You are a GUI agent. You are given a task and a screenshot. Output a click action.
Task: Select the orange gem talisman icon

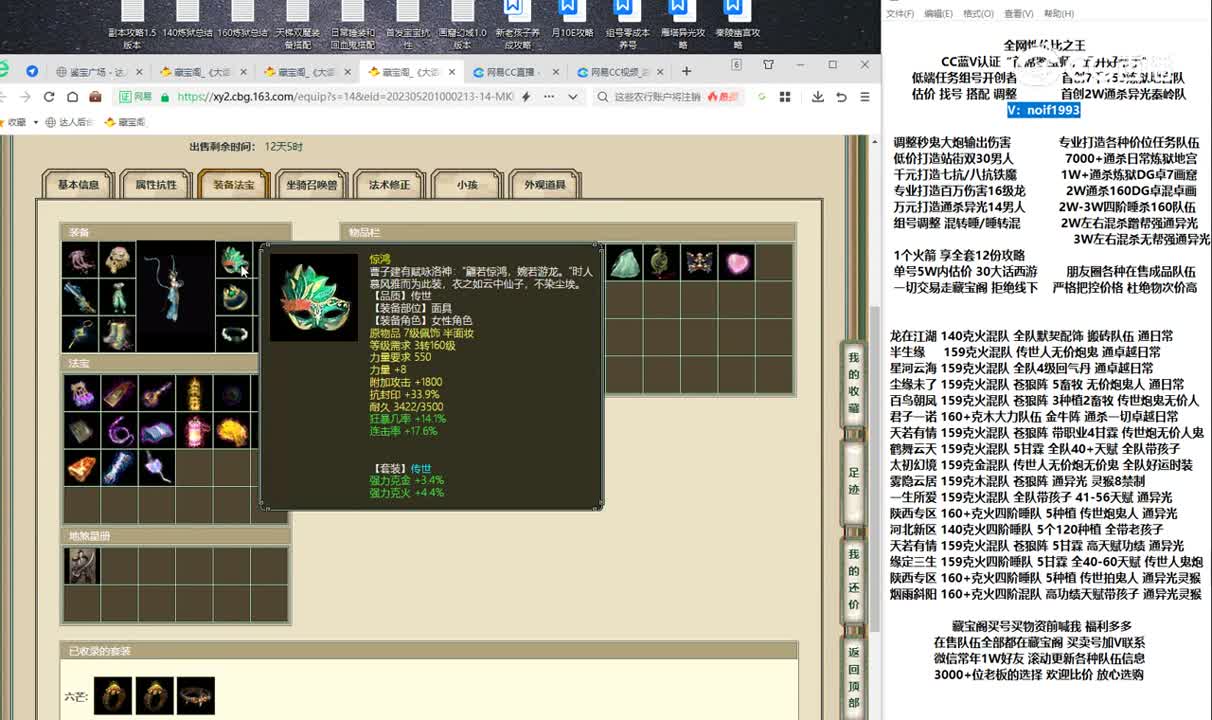tap(82, 467)
